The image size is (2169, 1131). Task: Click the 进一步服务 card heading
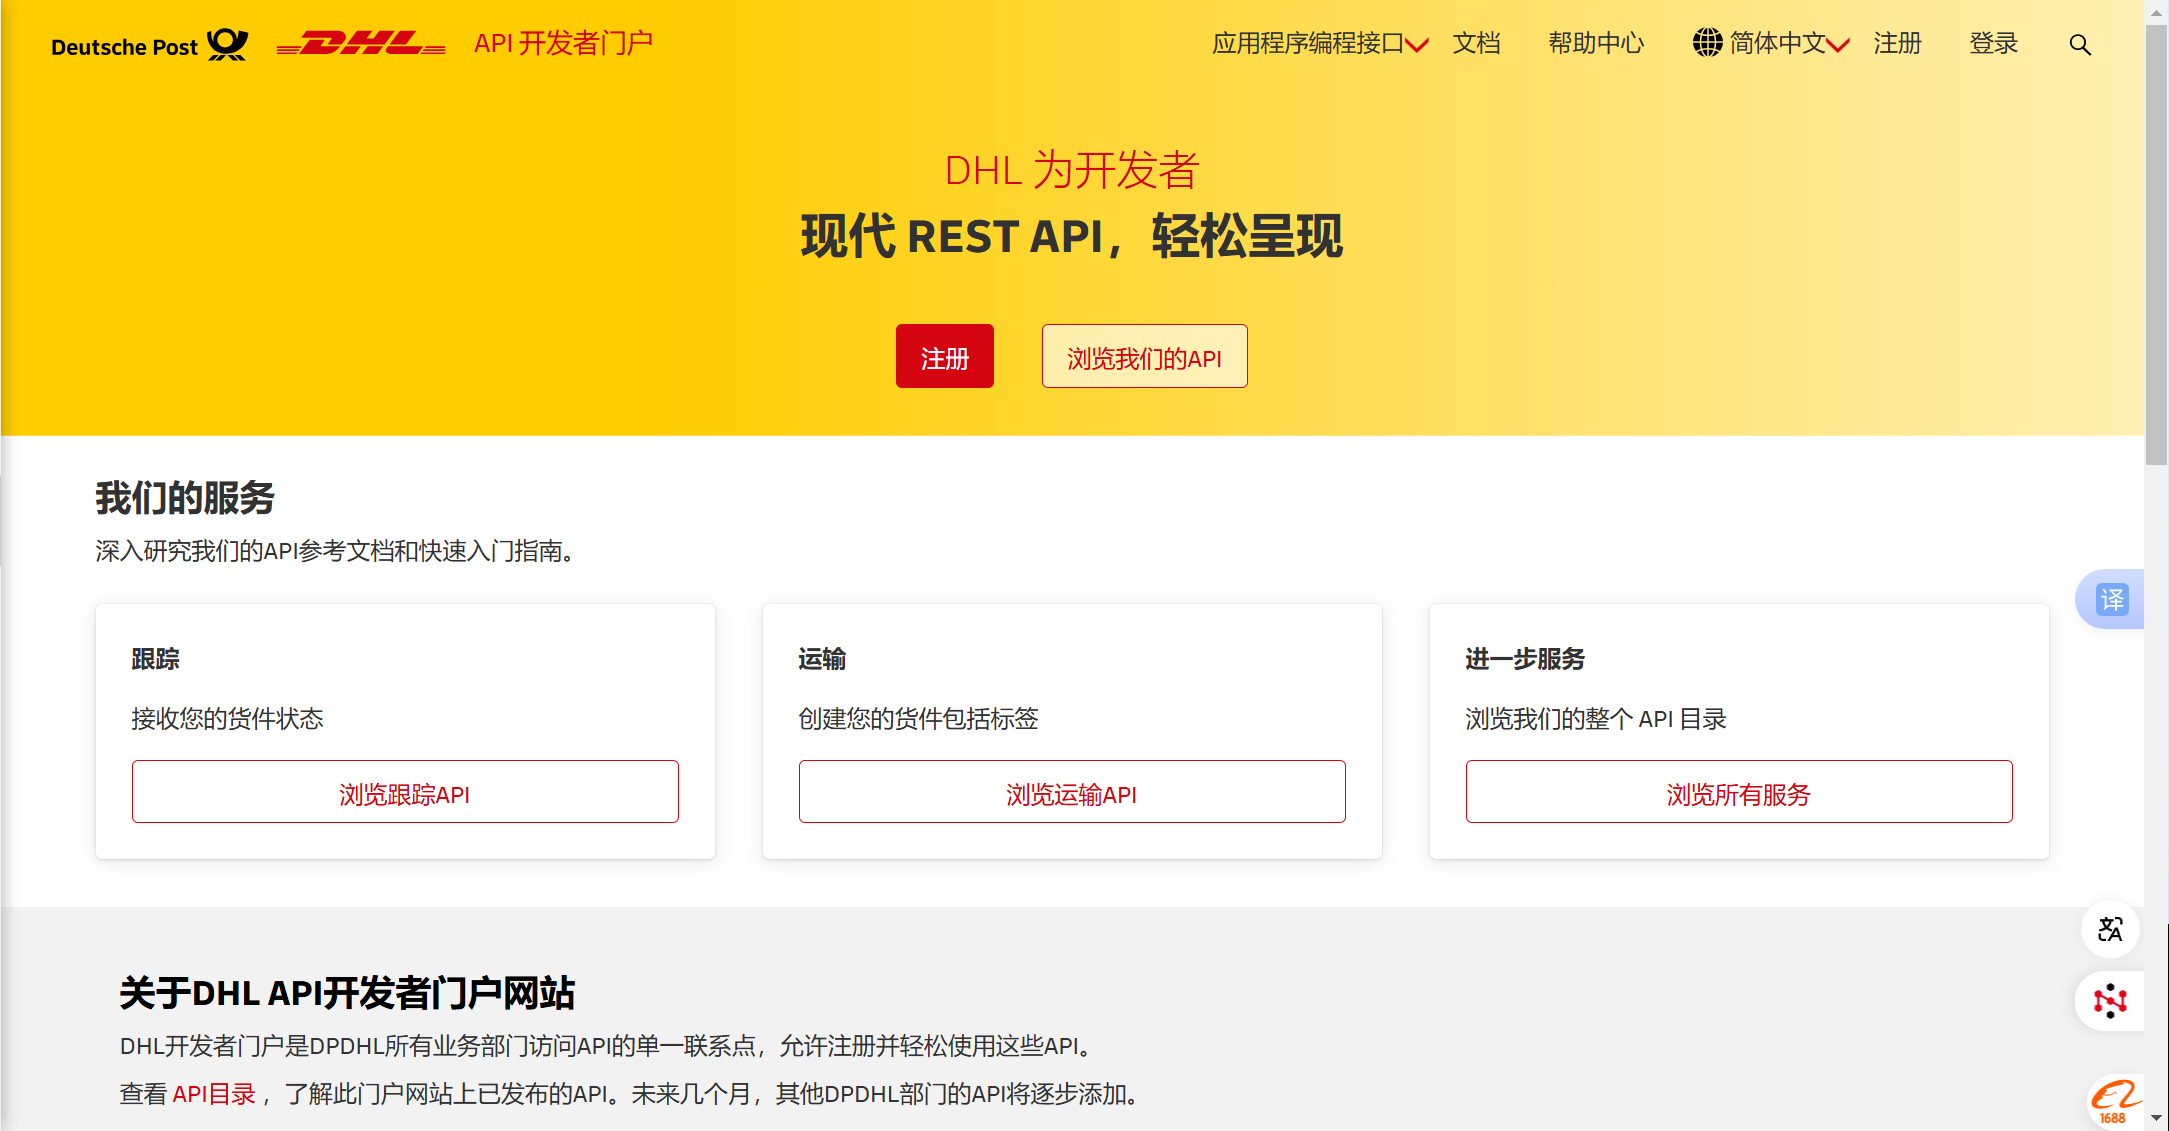click(1525, 659)
